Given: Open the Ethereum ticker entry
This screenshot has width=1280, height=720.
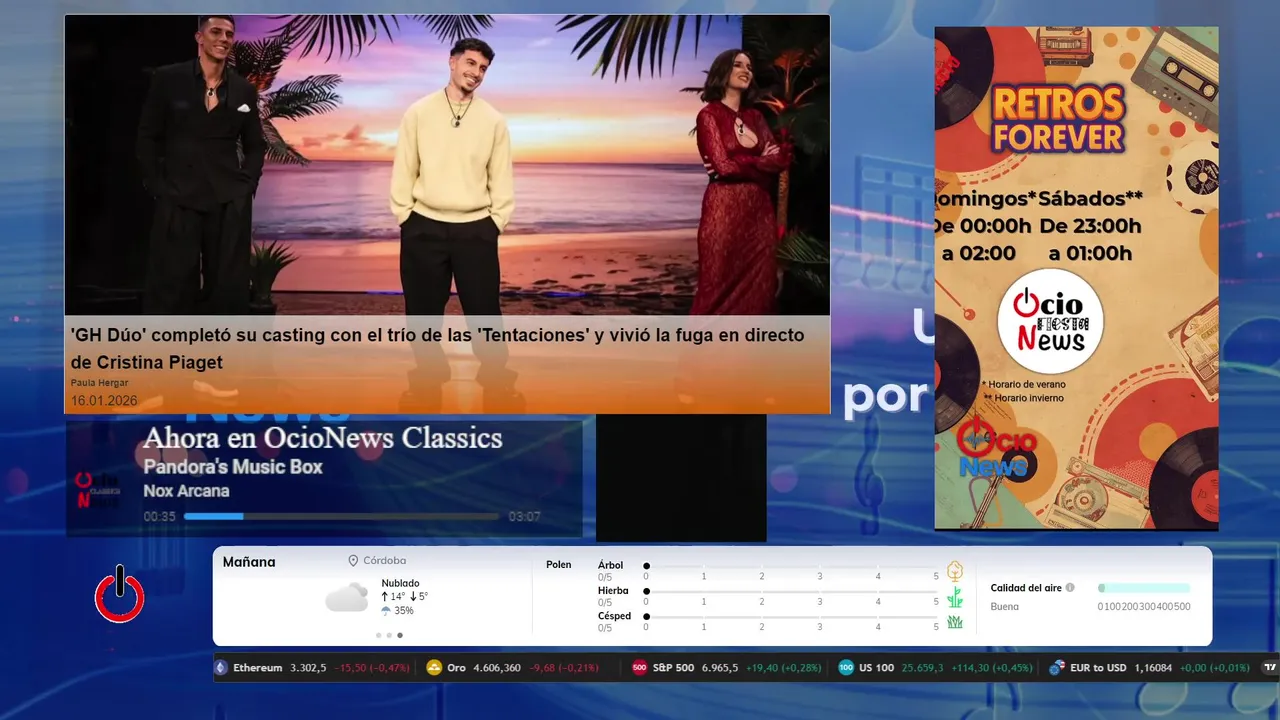Looking at the screenshot, I should pos(313,667).
